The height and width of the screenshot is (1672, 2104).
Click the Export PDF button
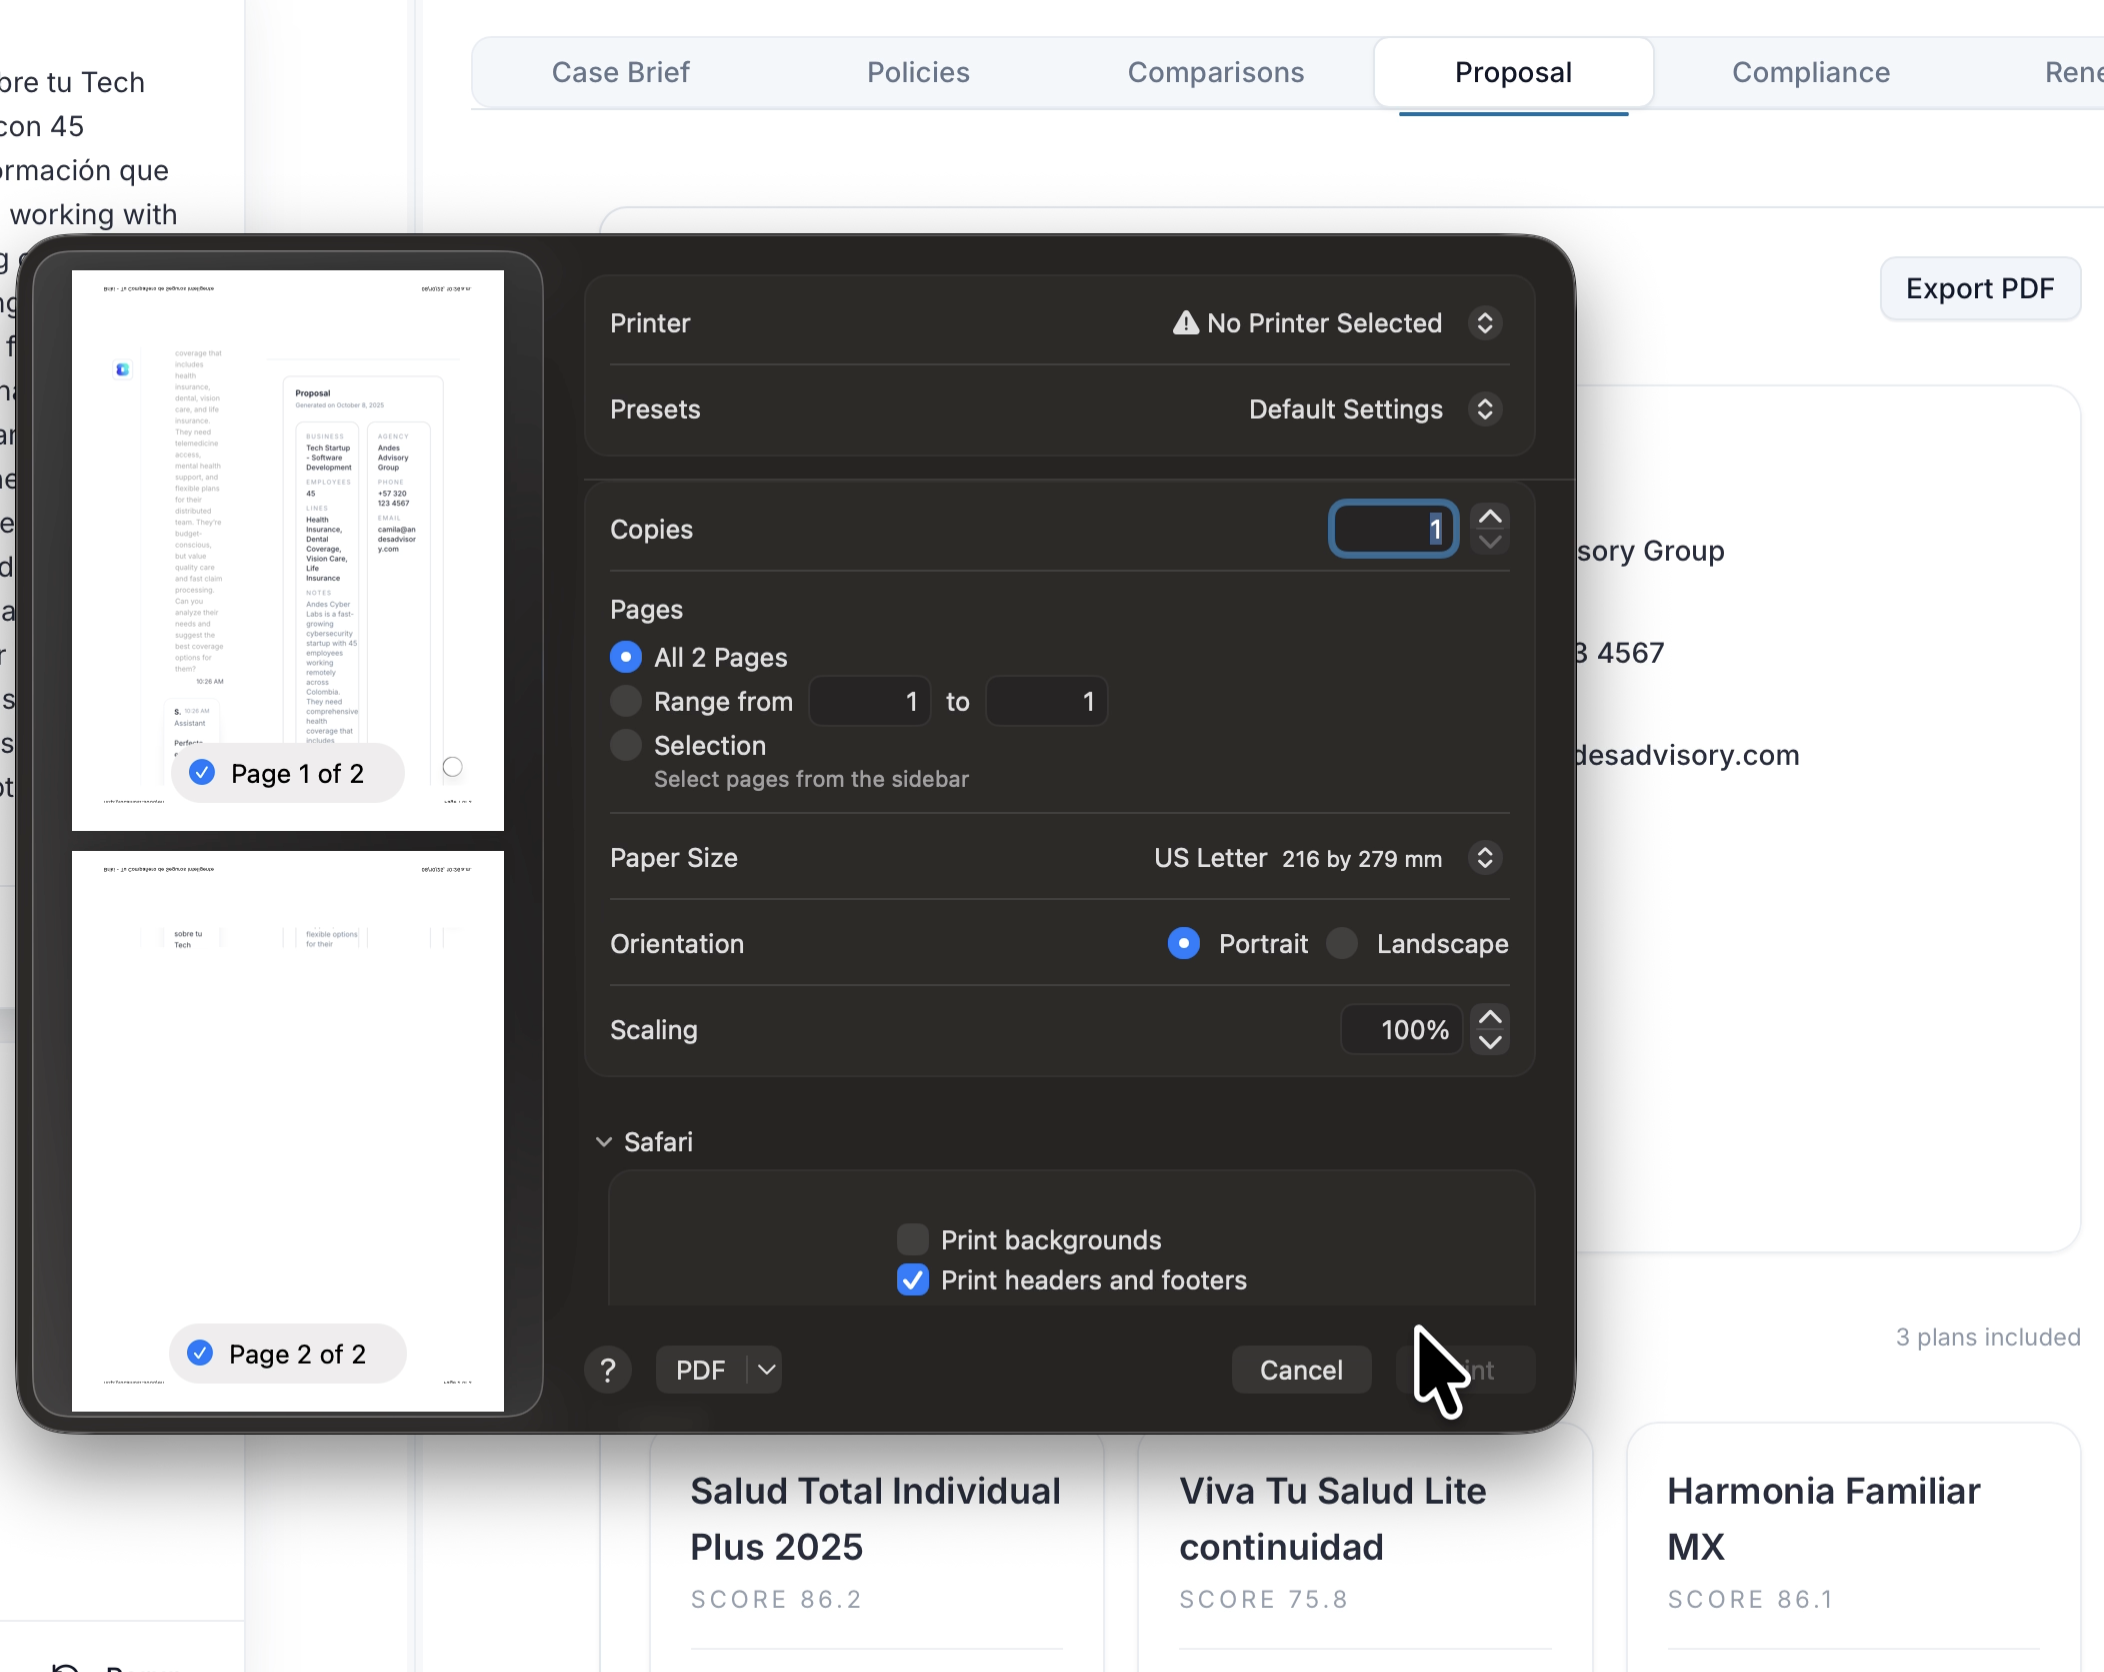[x=1979, y=289]
